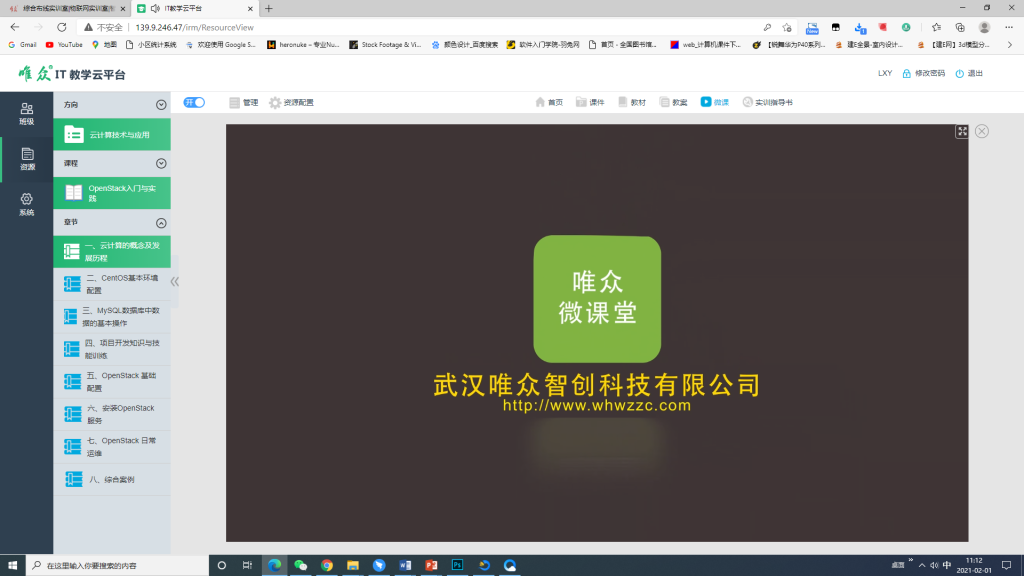
Task: Select chapter 七、OpenStack 日常运维
Action: click(112, 447)
